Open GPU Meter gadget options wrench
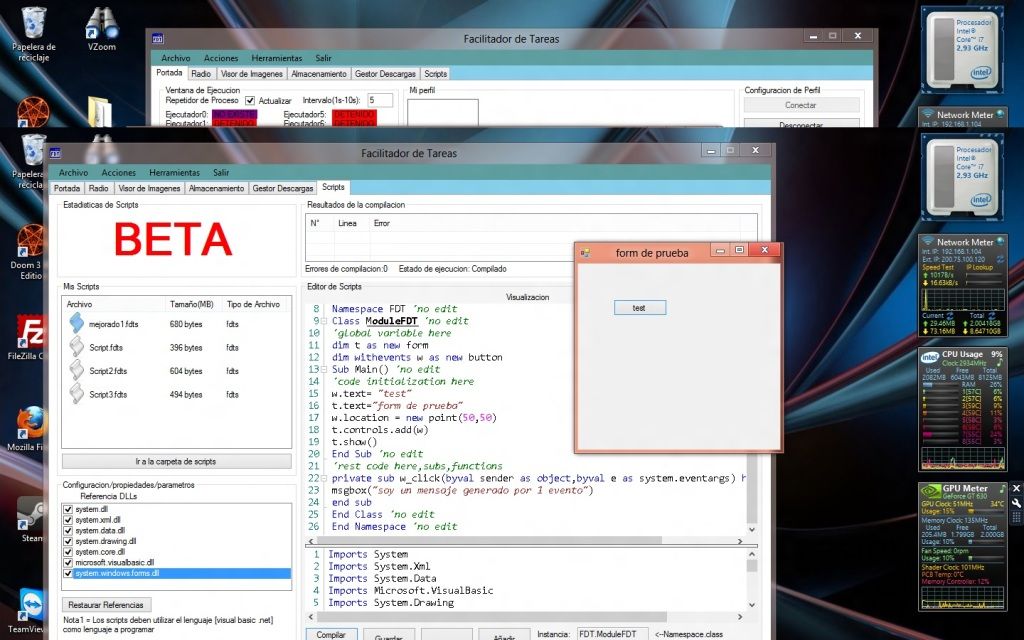Screen dimensions: 1024x640 [x=1016, y=503]
